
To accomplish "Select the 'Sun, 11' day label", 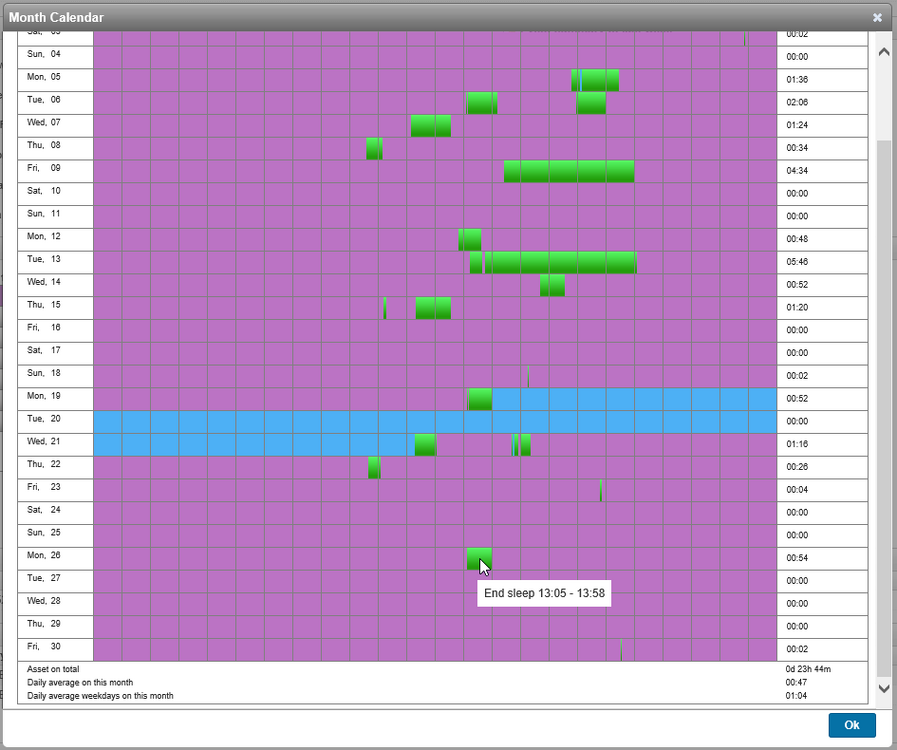I will [x=43, y=213].
